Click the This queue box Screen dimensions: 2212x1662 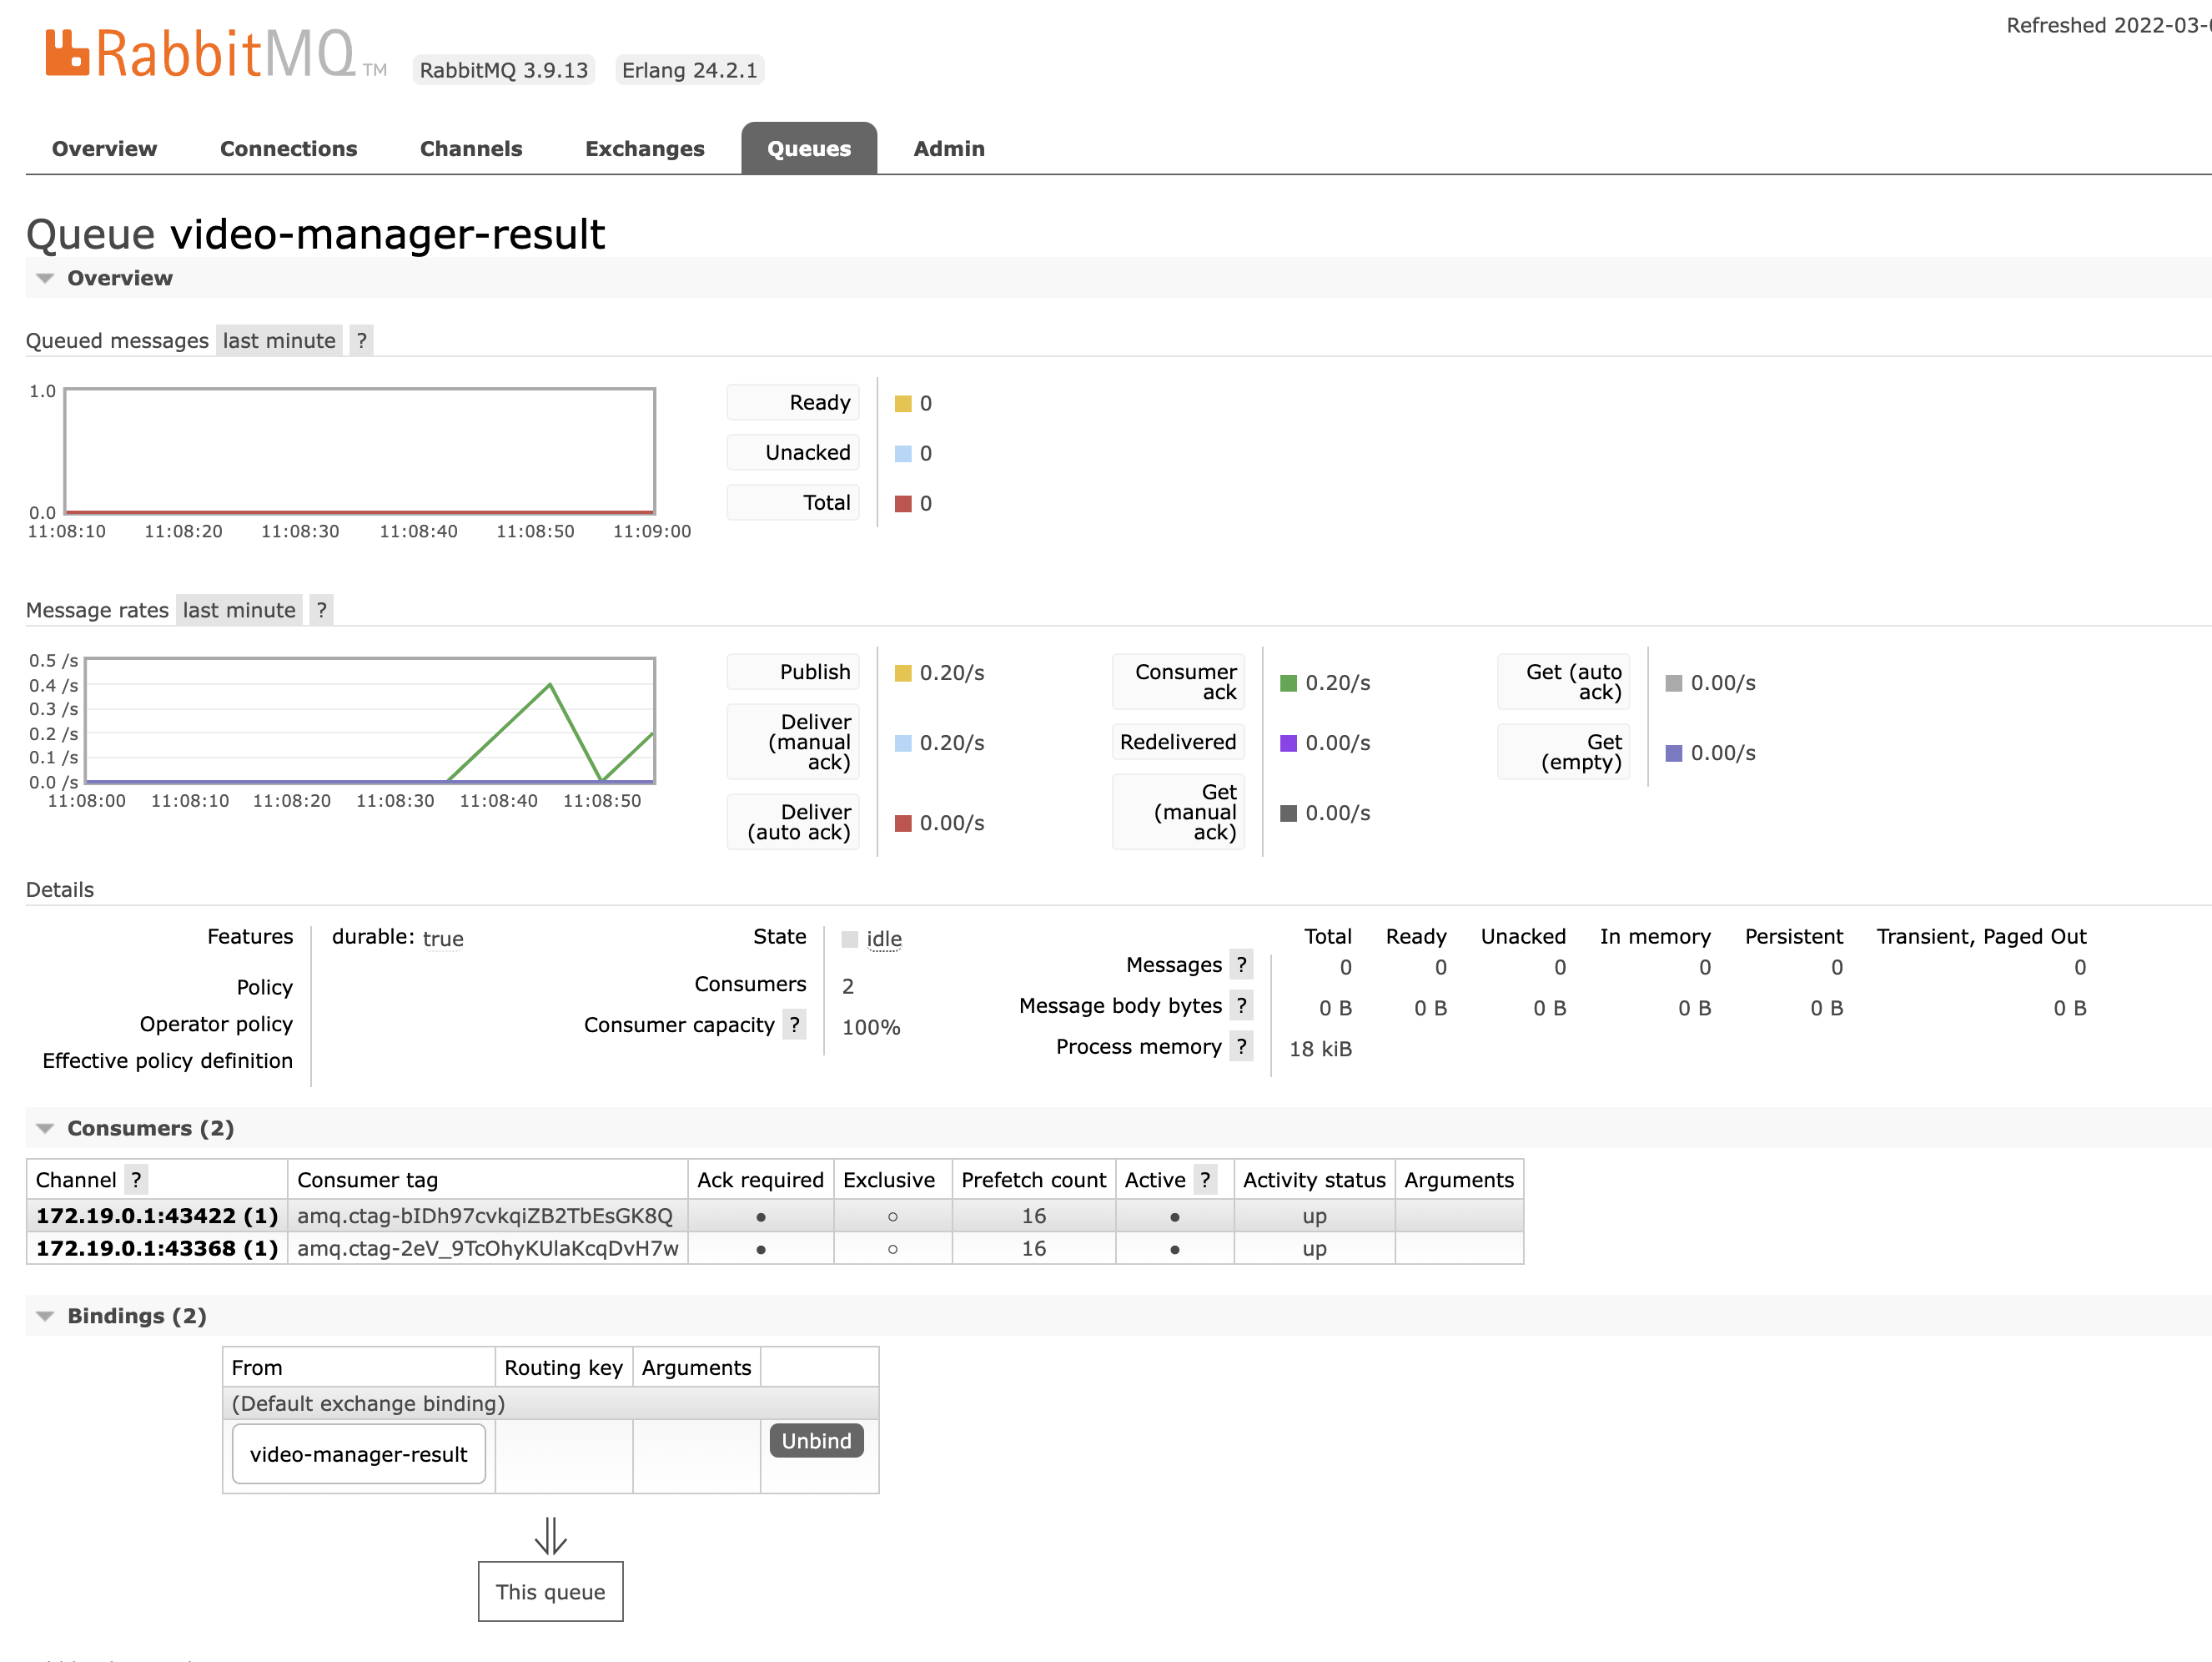(x=551, y=1592)
